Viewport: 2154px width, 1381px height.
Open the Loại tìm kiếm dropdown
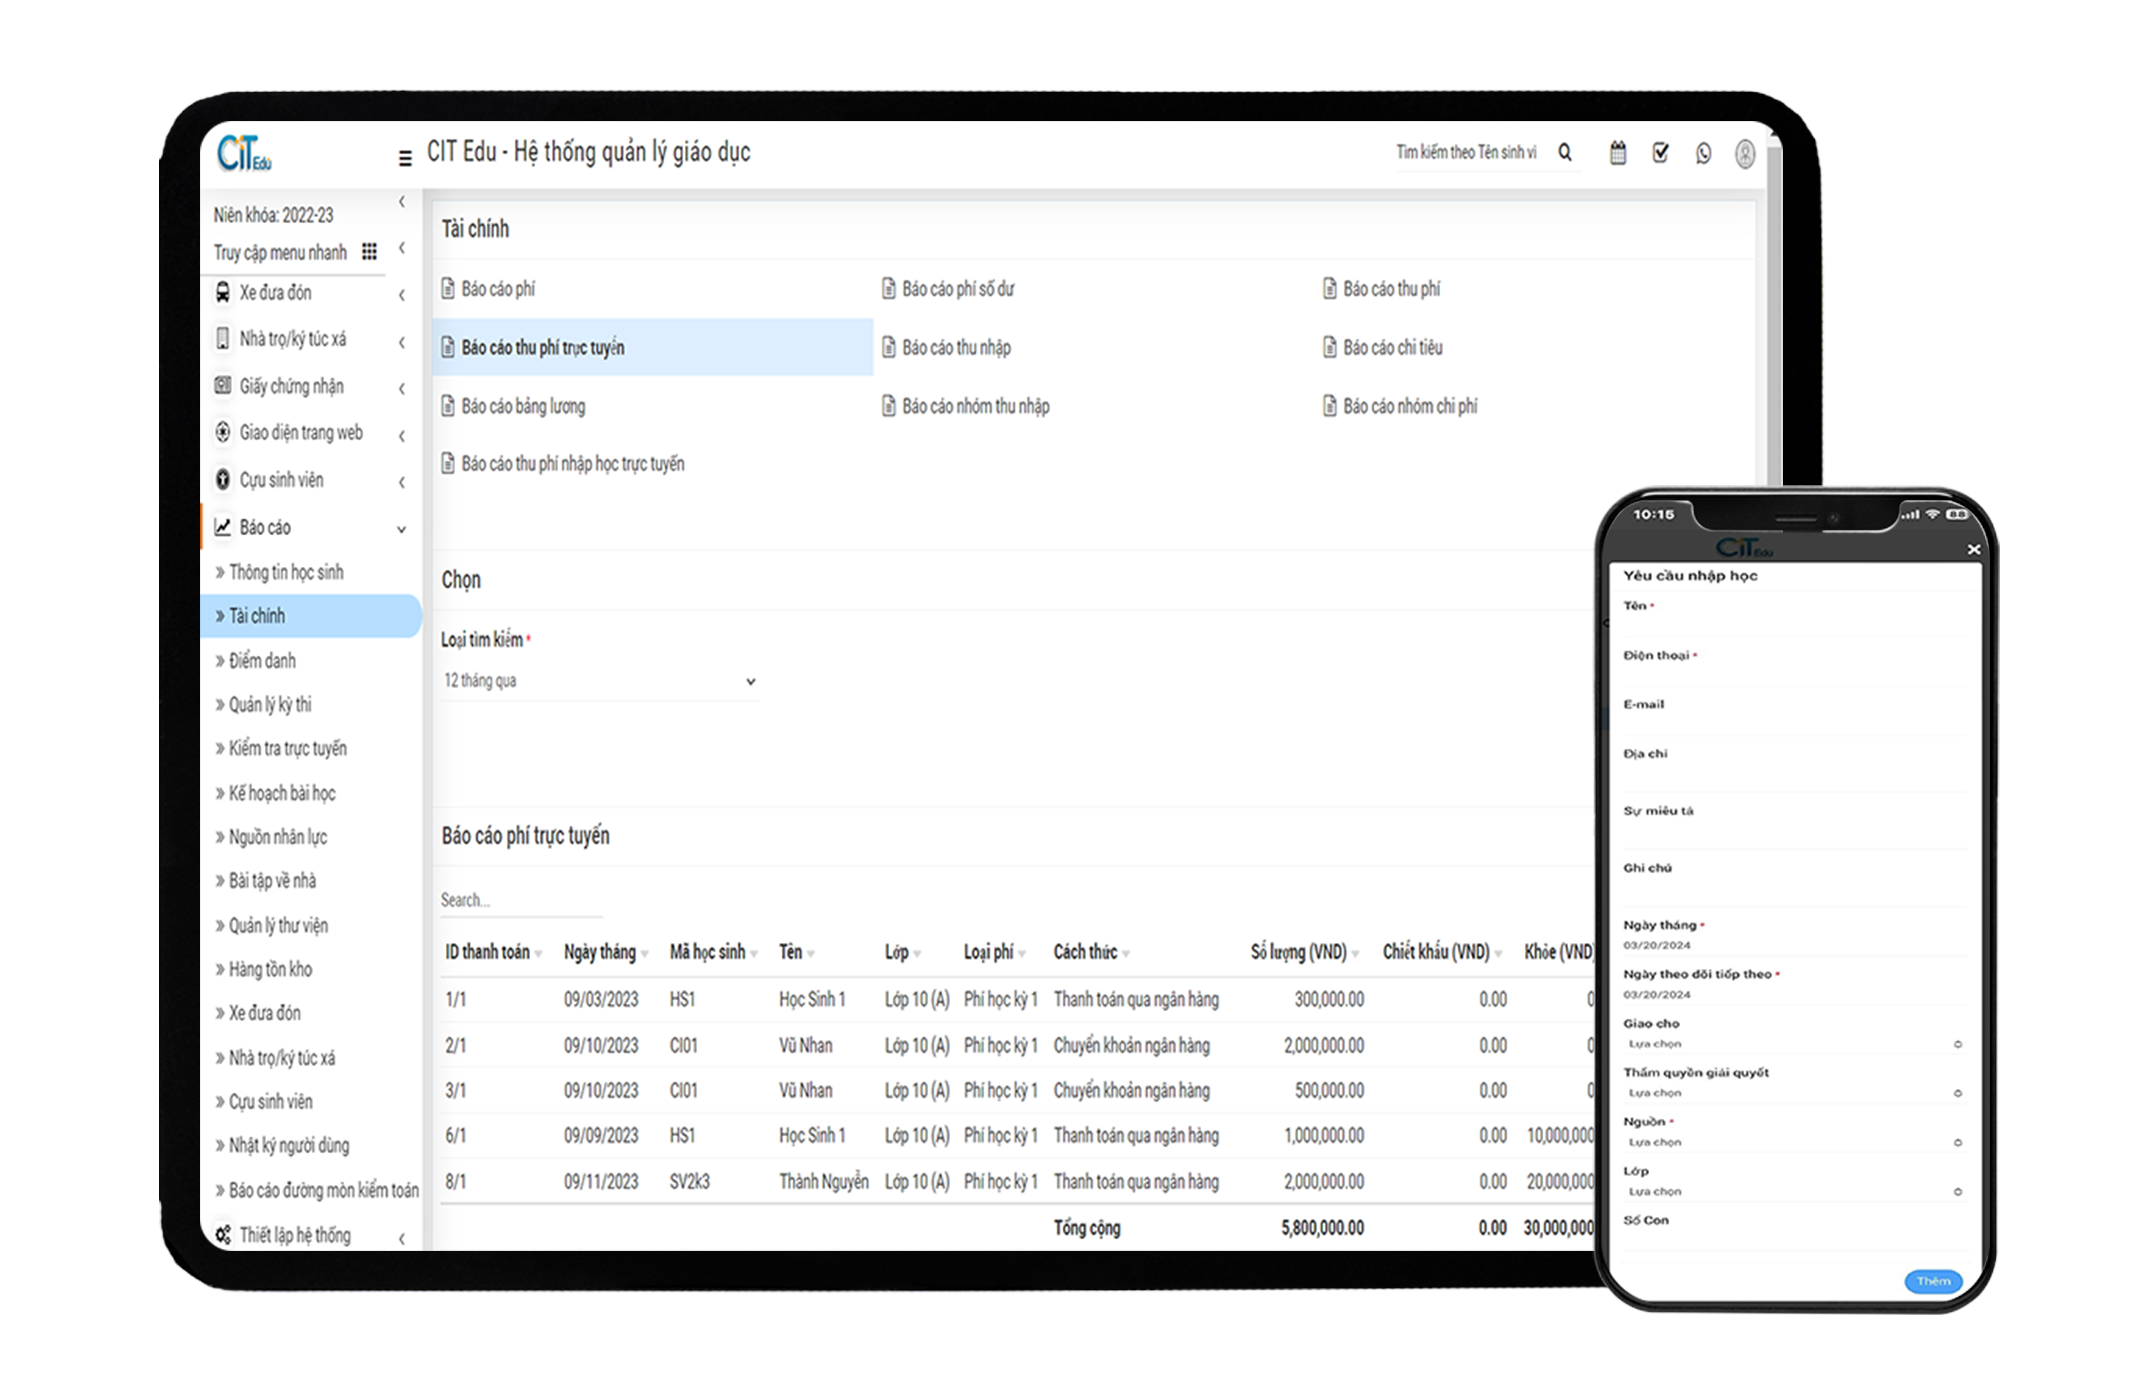click(x=599, y=681)
